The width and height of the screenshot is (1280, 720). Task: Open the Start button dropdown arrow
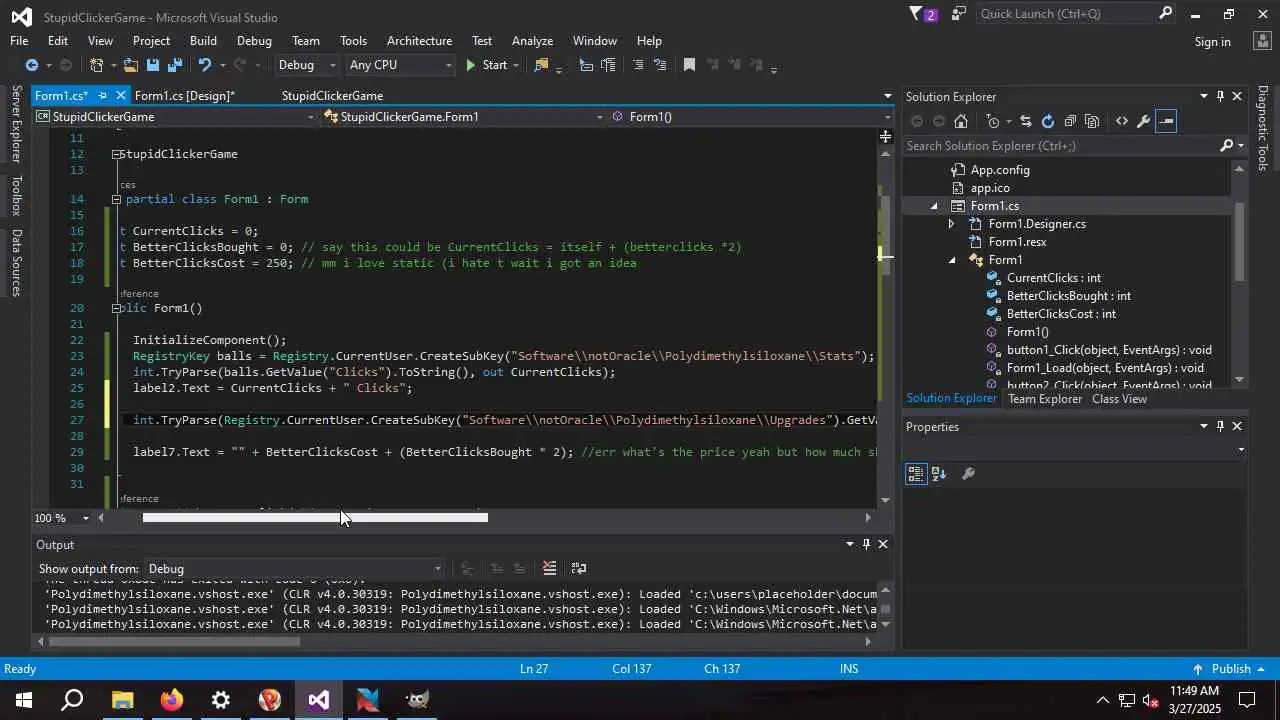click(516, 65)
